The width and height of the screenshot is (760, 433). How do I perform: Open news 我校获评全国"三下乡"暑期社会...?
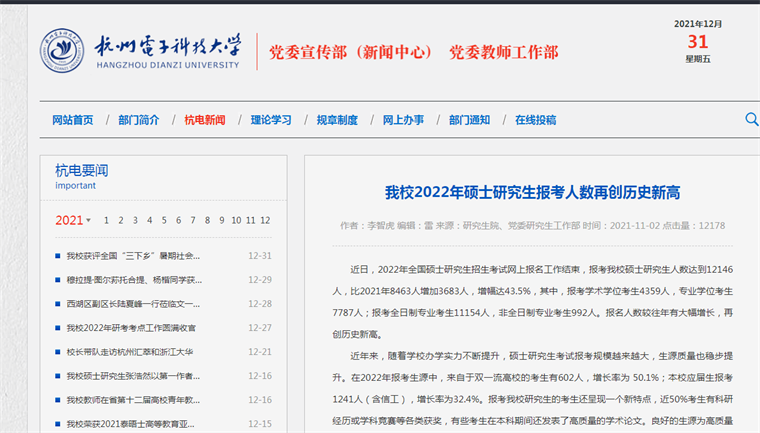[x=133, y=256]
